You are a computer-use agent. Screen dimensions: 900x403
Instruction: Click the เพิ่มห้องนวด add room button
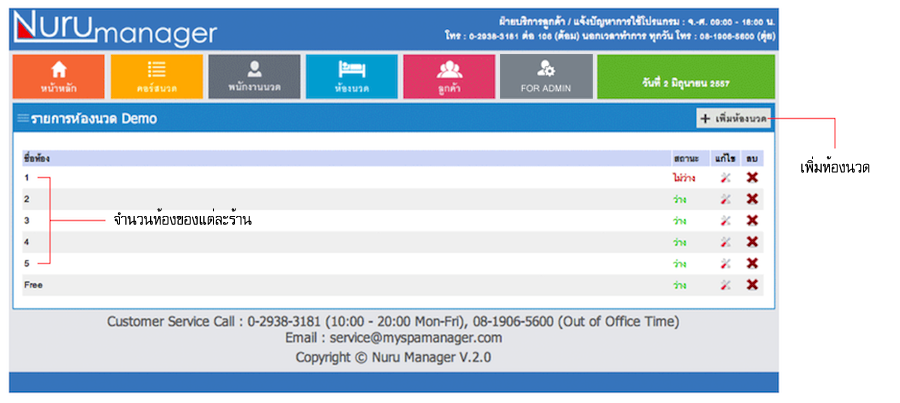click(734, 119)
